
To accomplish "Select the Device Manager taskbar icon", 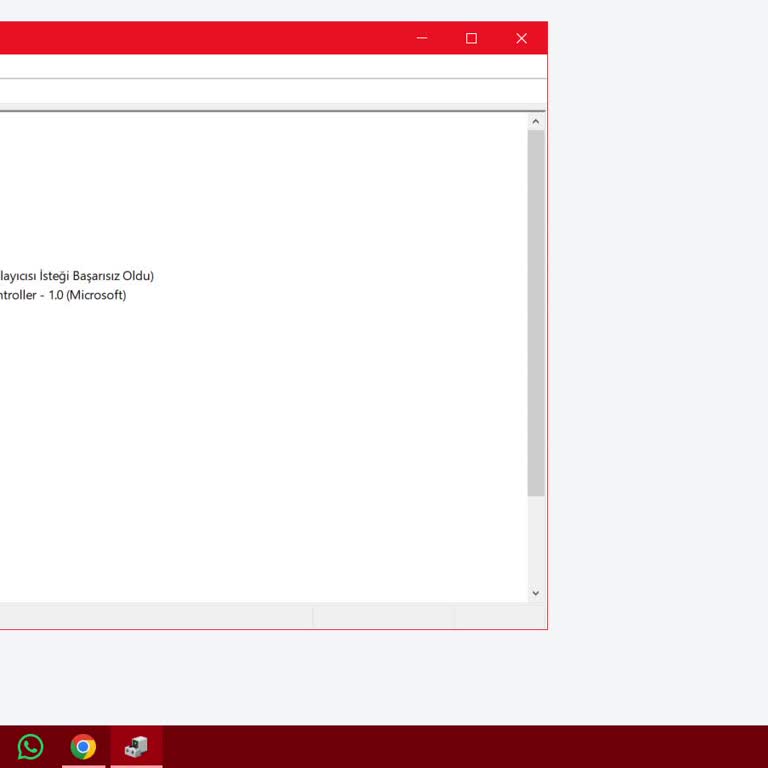I will click(136, 746).
